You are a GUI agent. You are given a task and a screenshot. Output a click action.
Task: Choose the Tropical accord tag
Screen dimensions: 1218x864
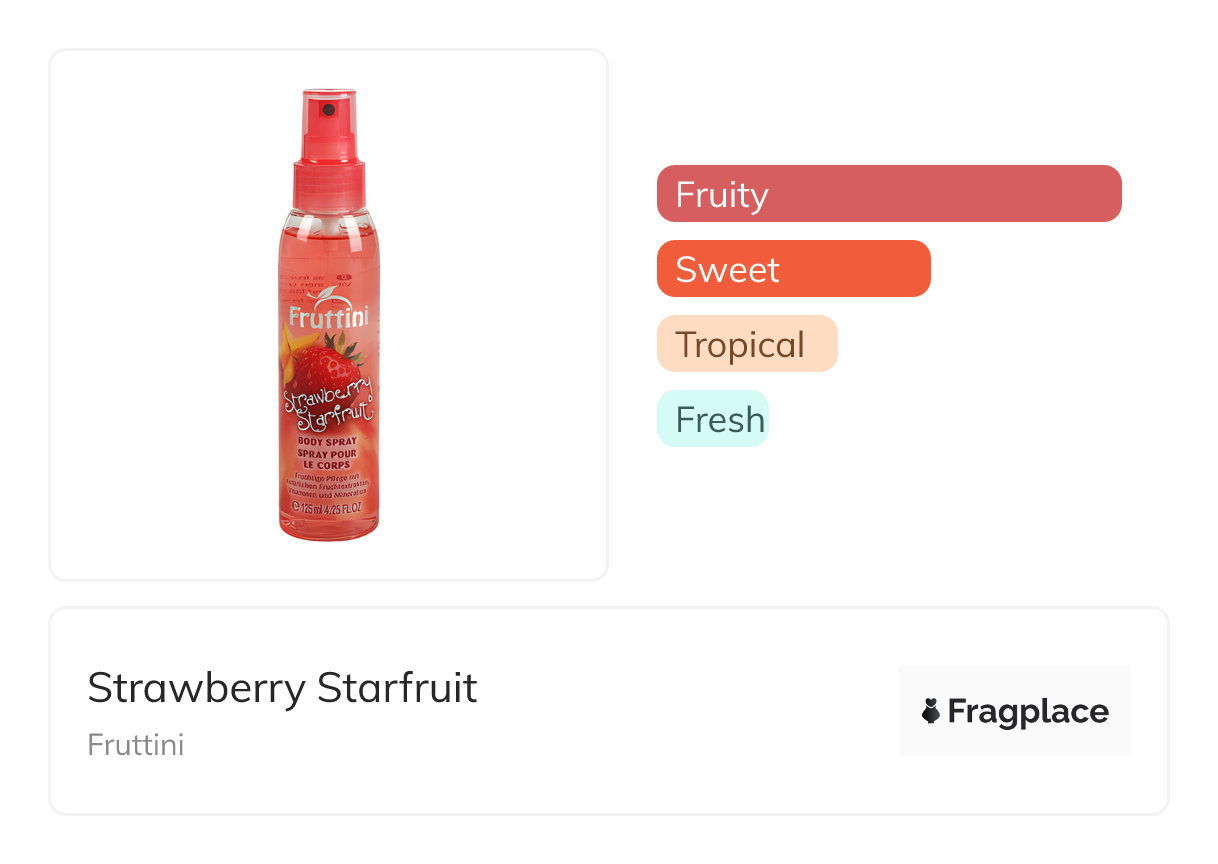click(746, 344)
